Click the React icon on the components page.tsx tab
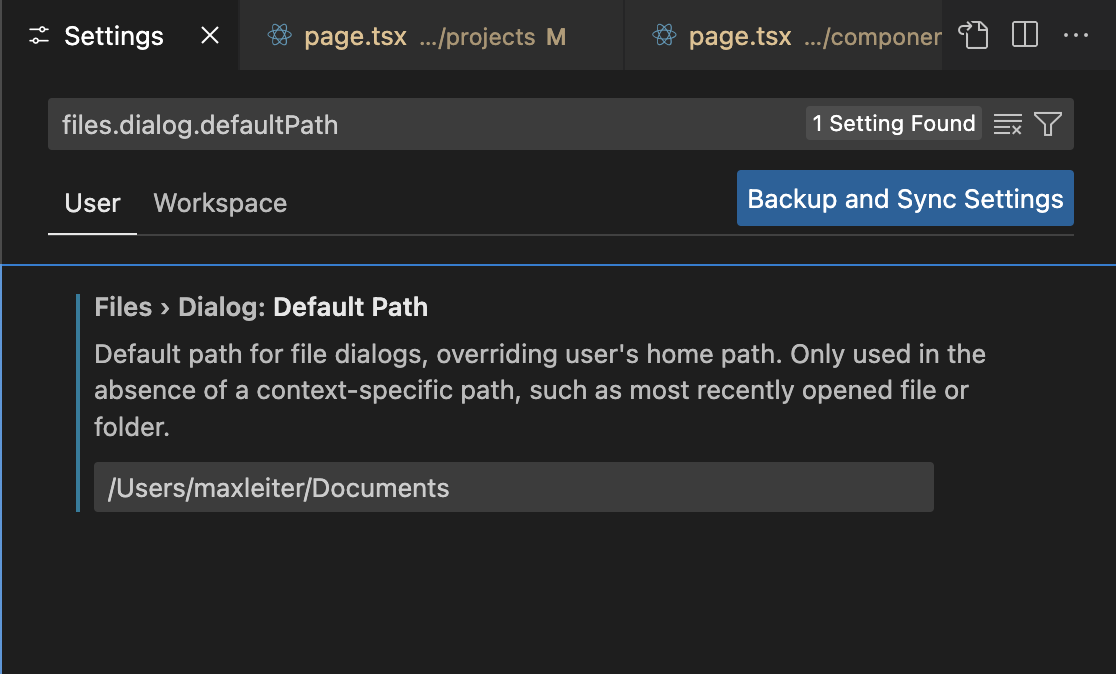The height and width of the screenshot is (674, 1116). pyautogui.click(x=665, y=36)
